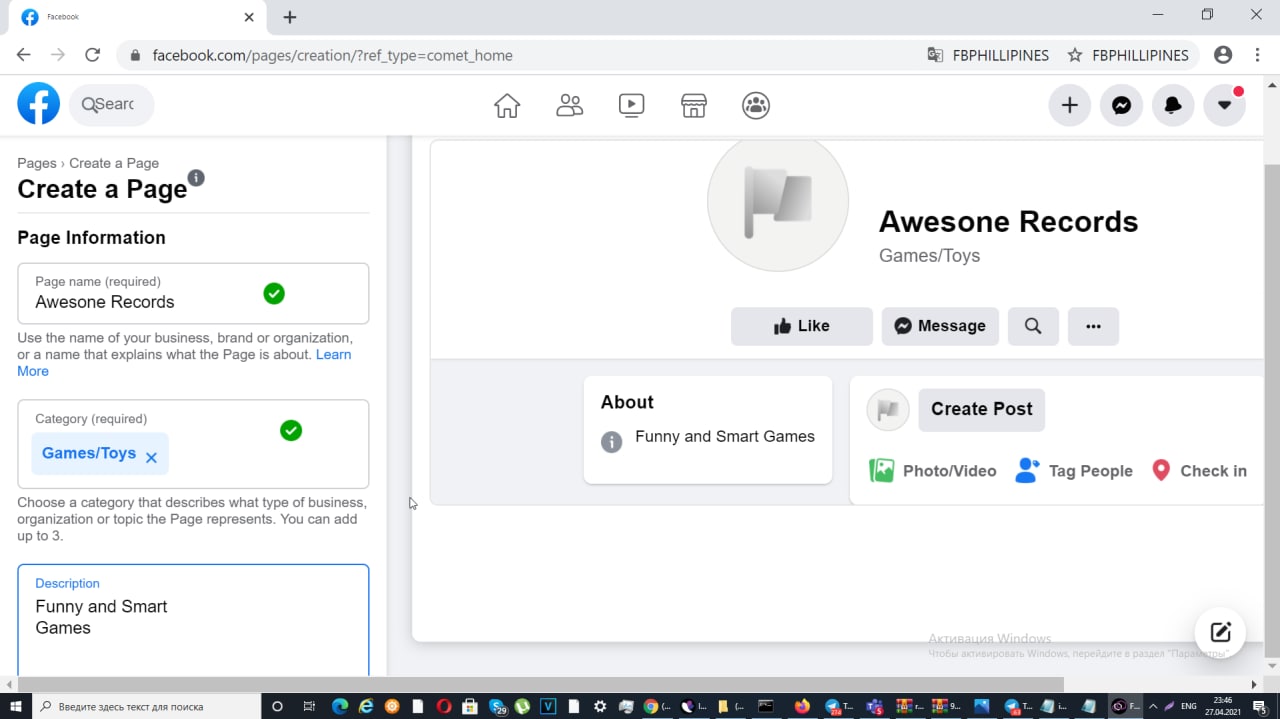Open a new browser tab with plus
Viewport: 1280px width, 719px height.
pyautogui.click(x=290, y=17)
